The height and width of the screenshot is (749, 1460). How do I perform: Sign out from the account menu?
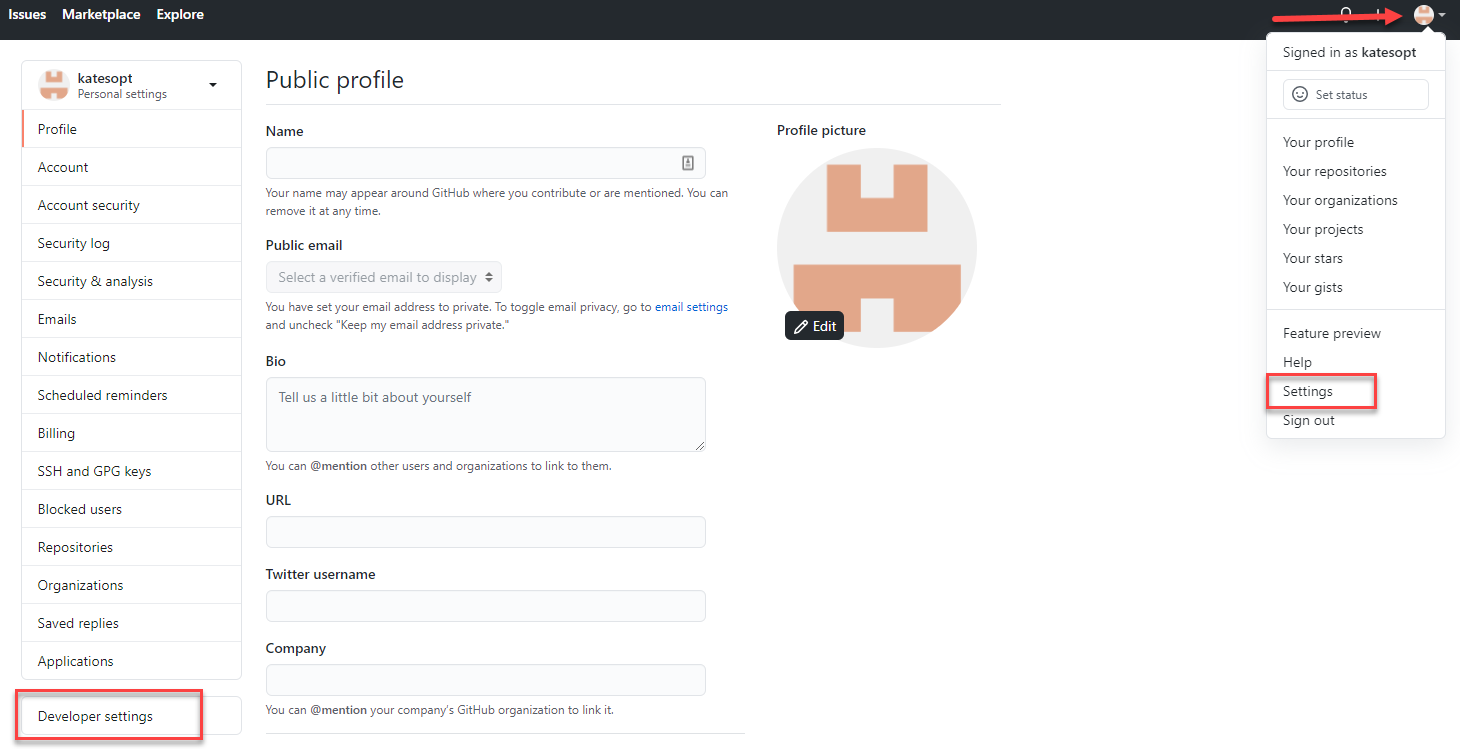(1308, 420)
